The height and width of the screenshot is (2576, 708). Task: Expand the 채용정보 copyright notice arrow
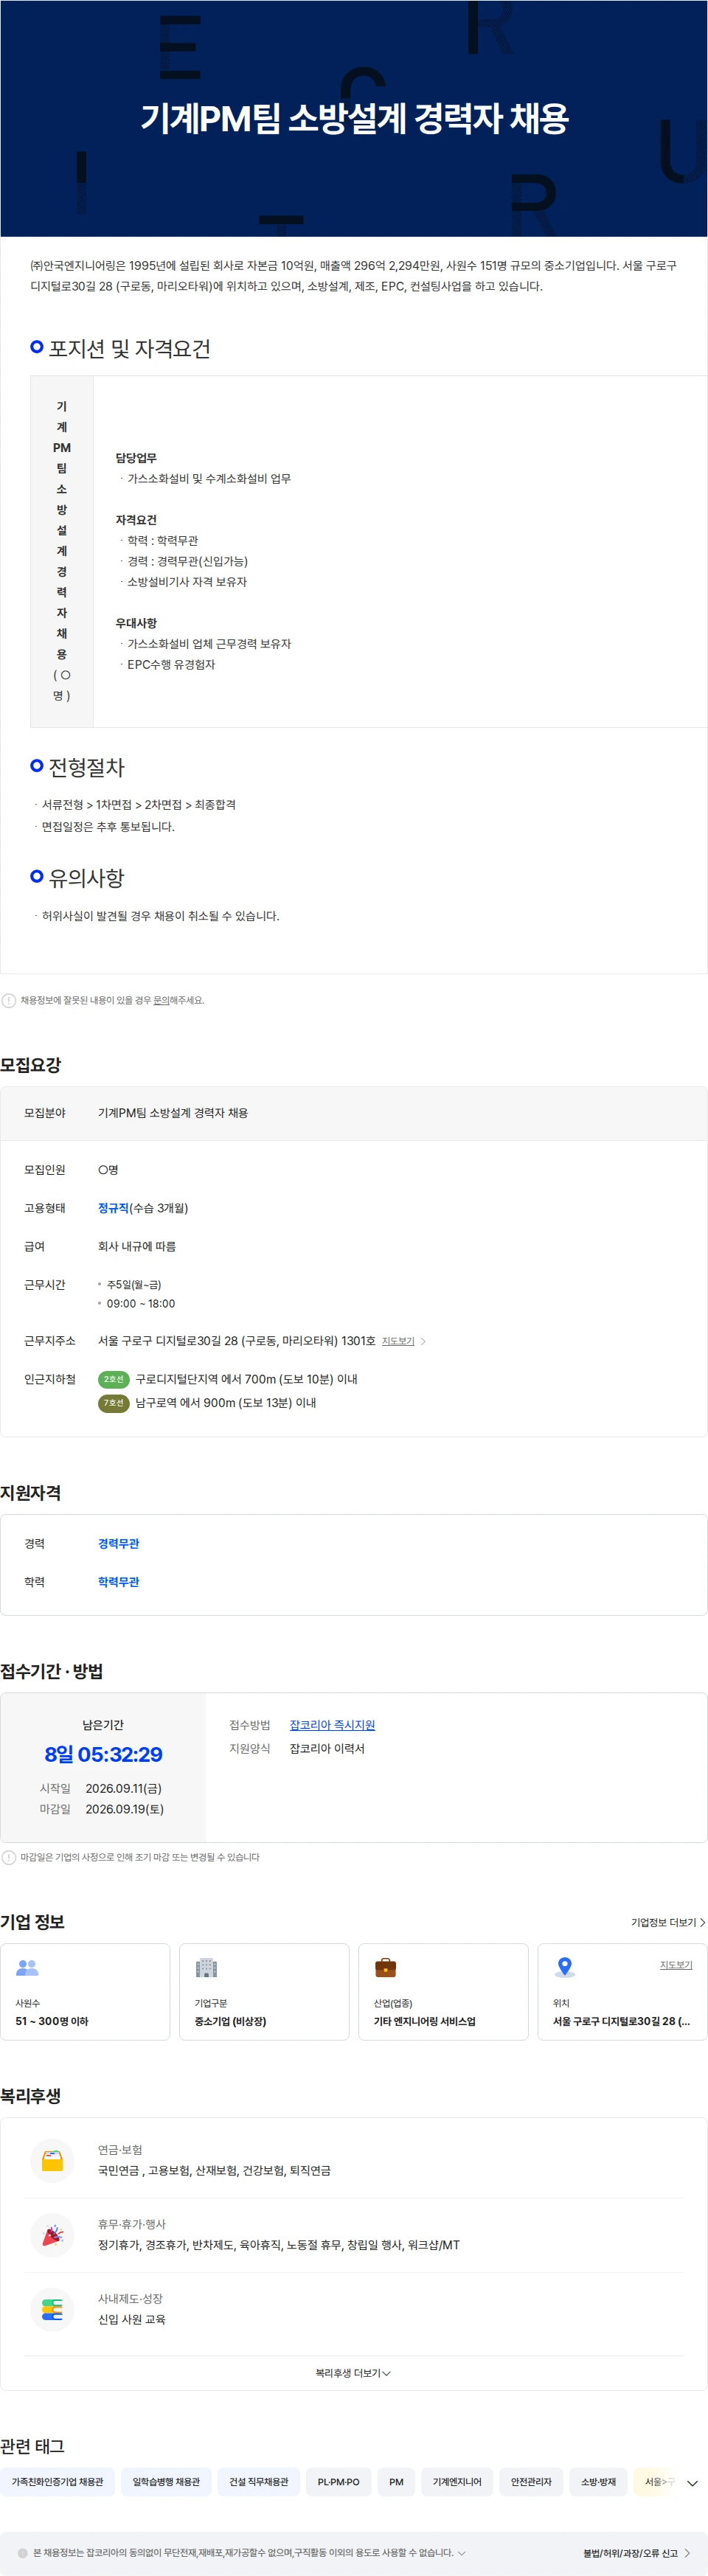pos(461,2553)
